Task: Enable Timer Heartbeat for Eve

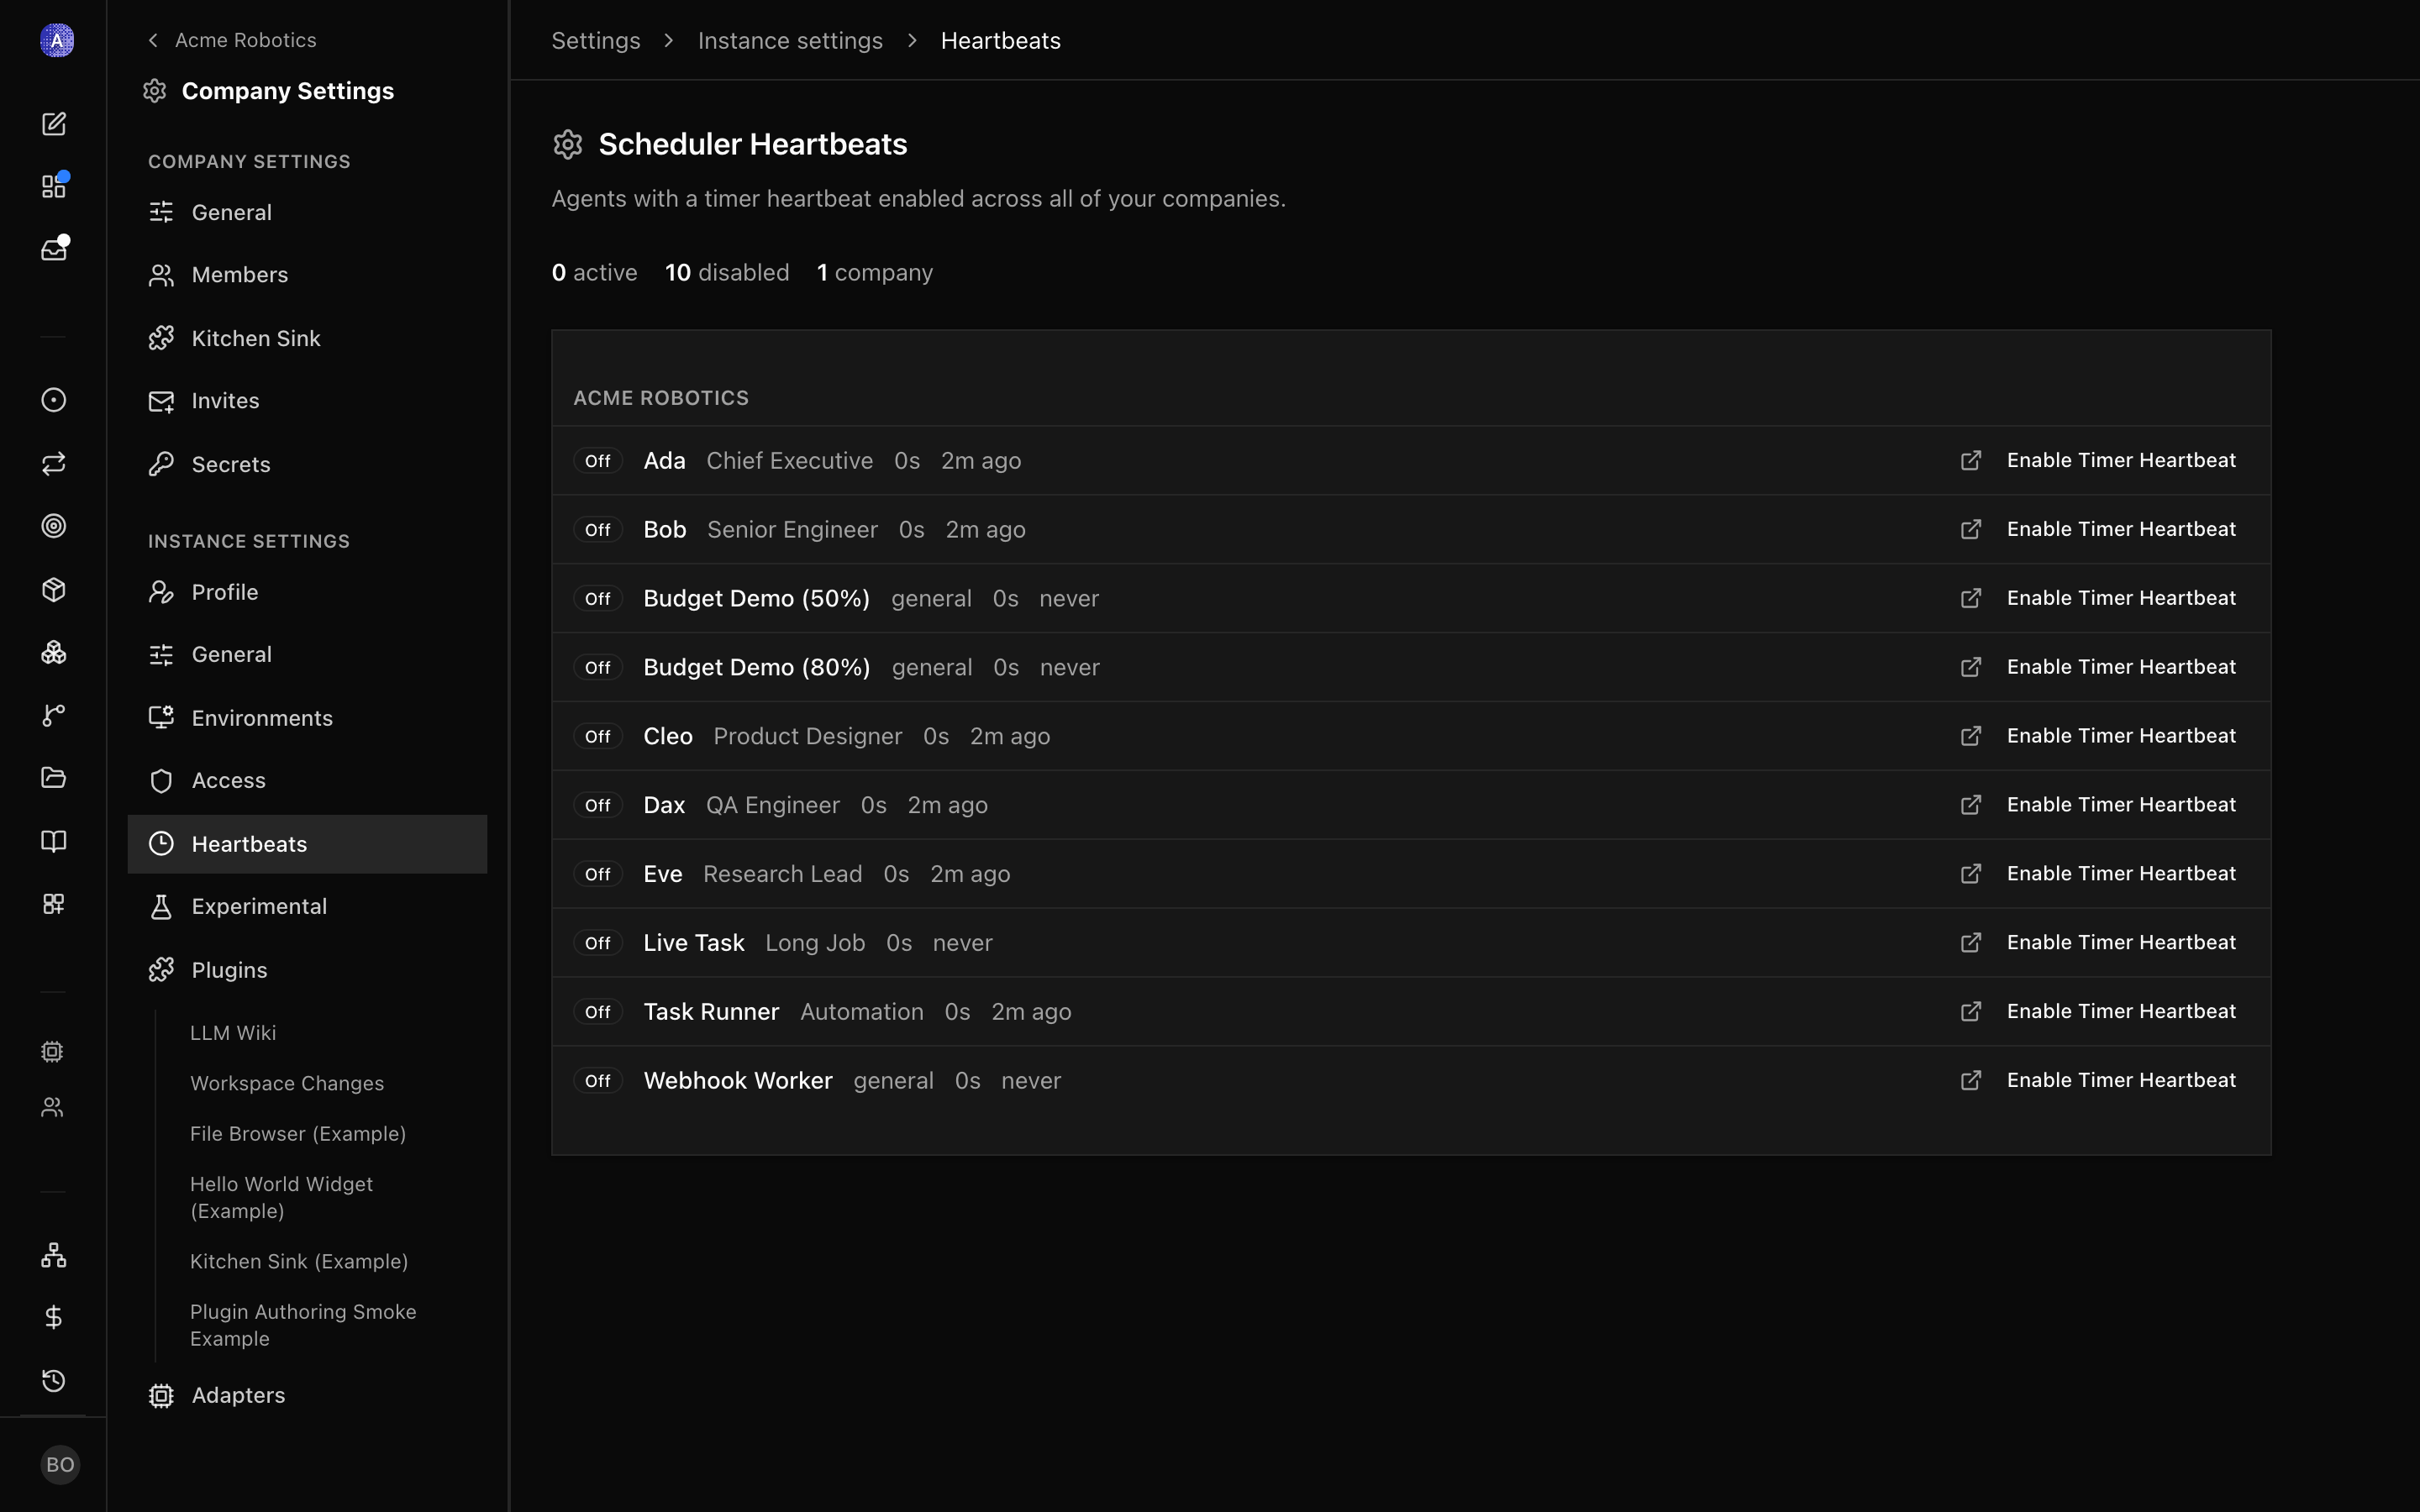Action: (2121, 874)
